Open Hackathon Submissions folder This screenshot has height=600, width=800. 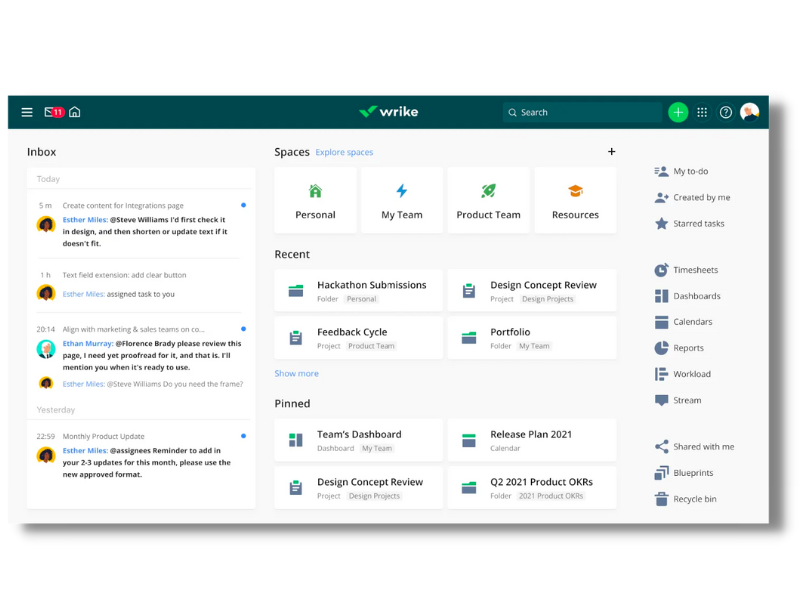358,291
